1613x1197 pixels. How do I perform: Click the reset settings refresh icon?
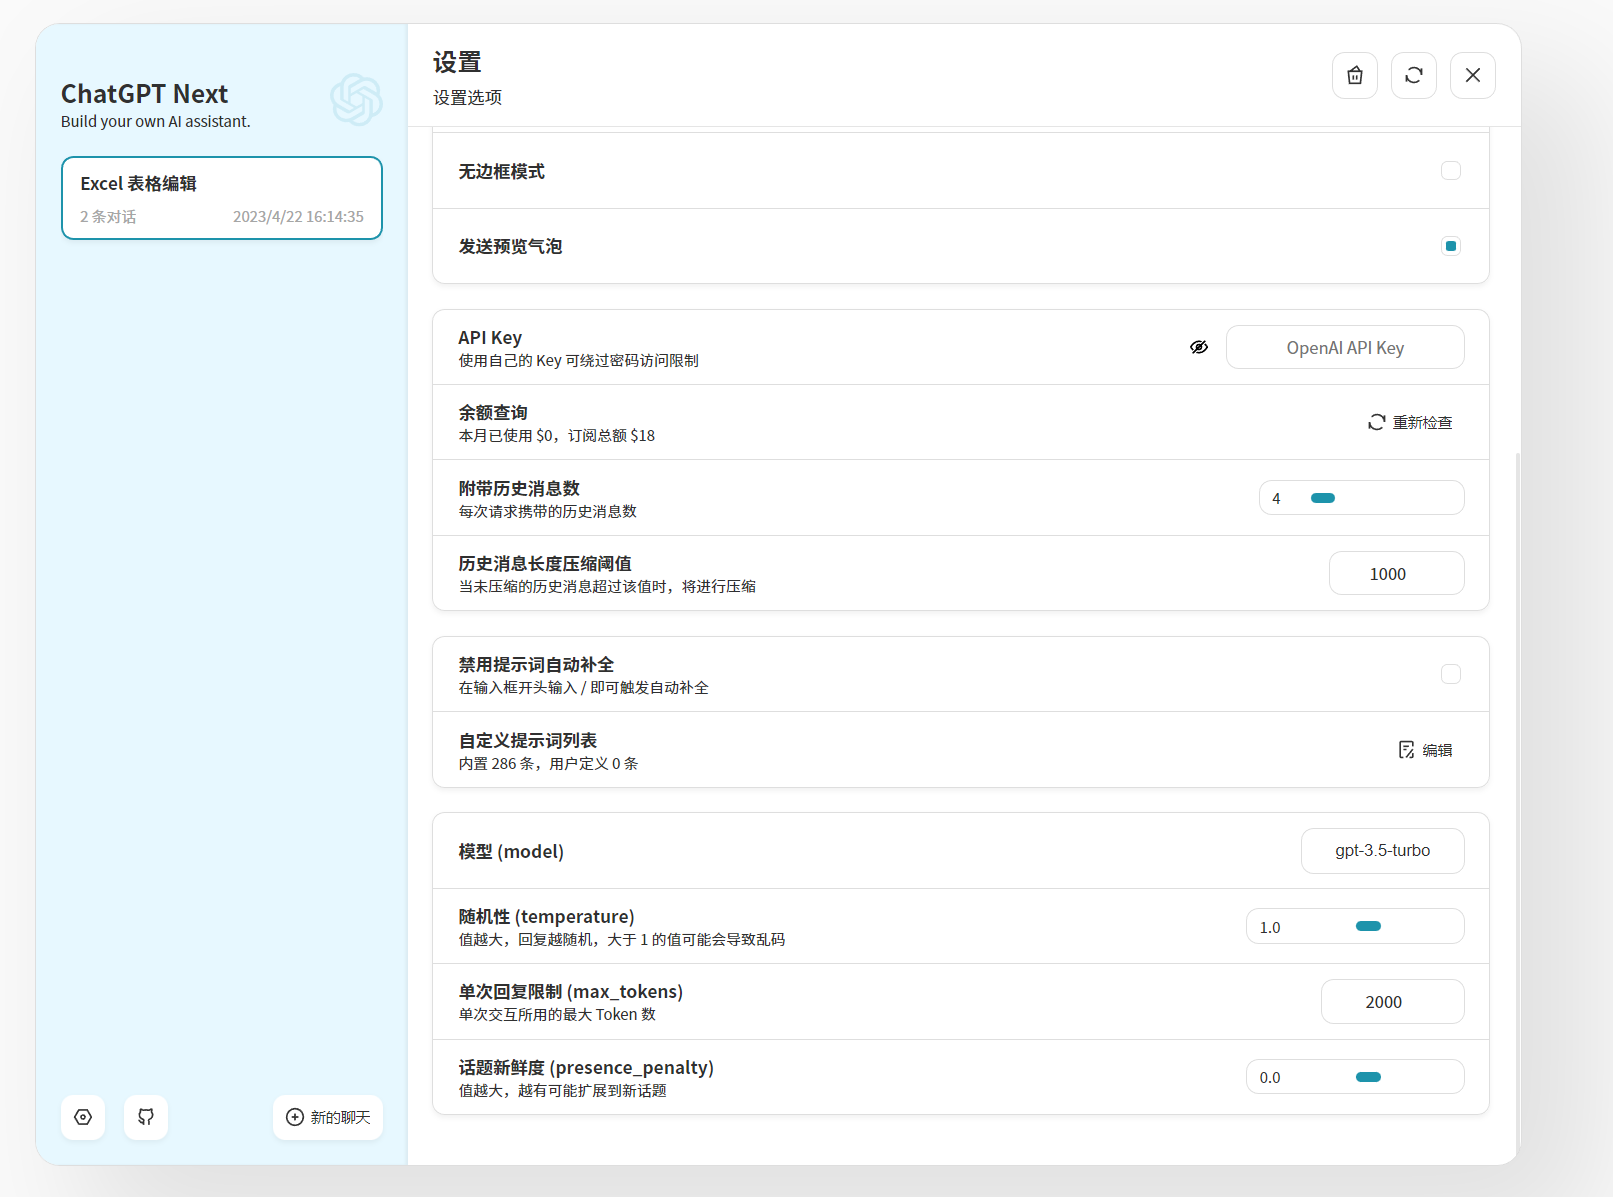tap(1414, 75)
